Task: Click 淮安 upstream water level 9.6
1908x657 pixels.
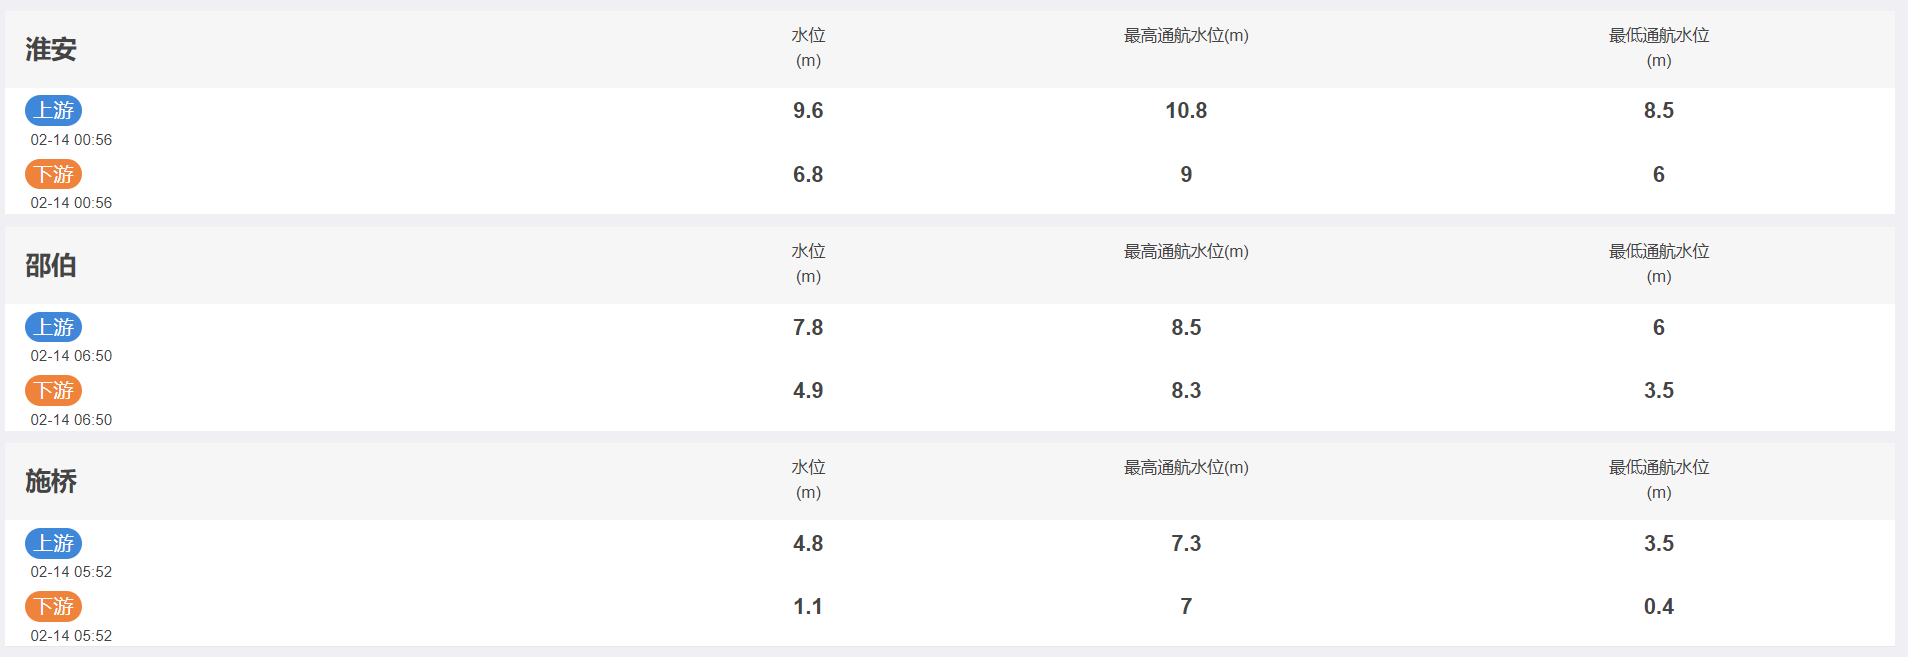Action: [x=808, y=111]
